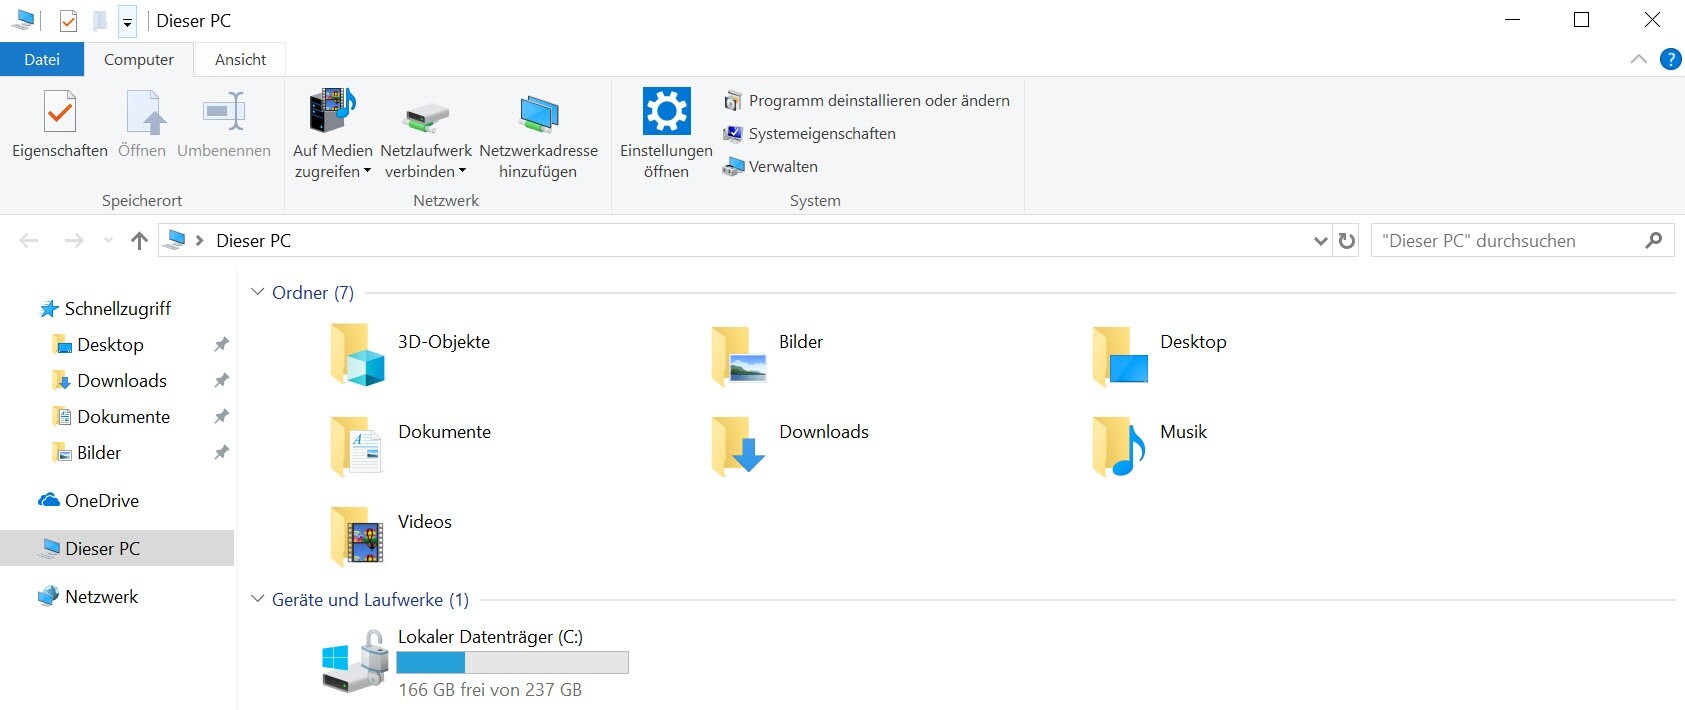This screenshot has height=710, width=1685.
Task: Open the Videos folder
Action: click(x=357, y=535)
